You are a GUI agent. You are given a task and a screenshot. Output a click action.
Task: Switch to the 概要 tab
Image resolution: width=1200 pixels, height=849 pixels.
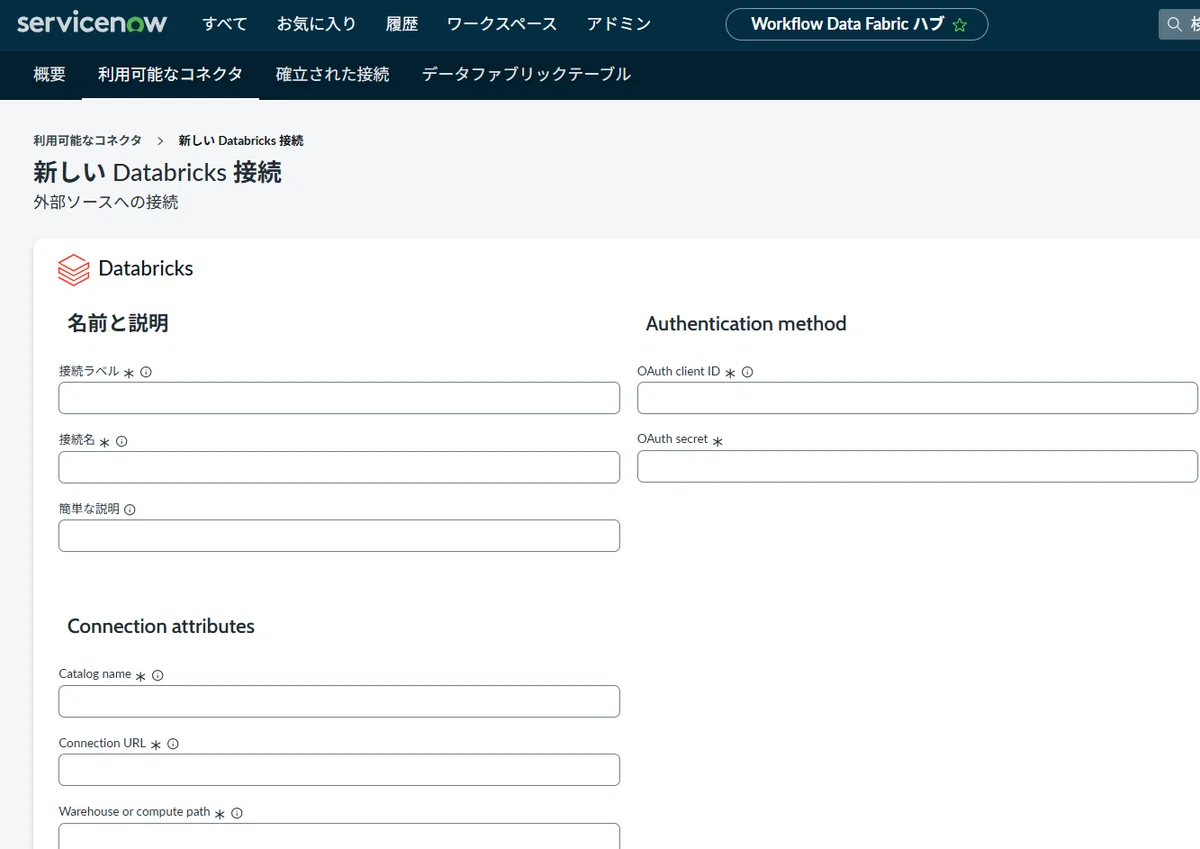click(x=49, y=74)
